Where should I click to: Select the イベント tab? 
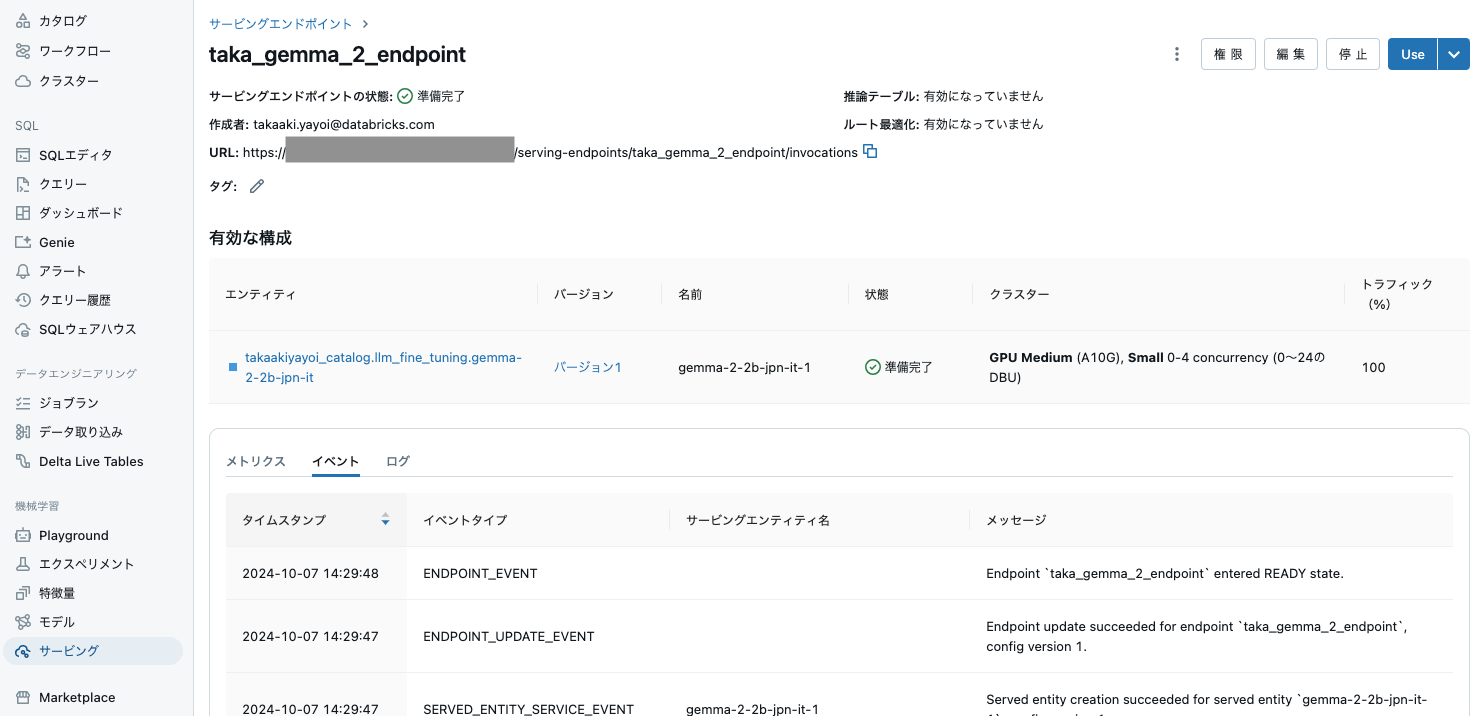coord(335,461)
